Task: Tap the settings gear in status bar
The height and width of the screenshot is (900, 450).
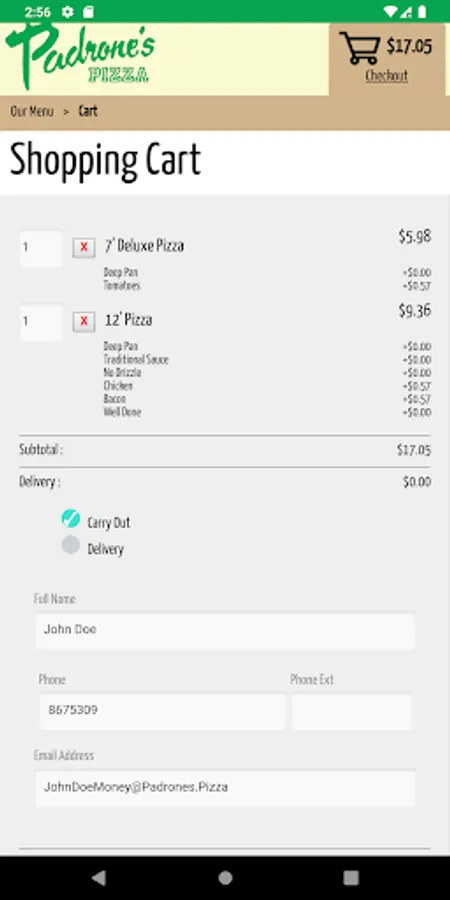Action: coord(68,11)
